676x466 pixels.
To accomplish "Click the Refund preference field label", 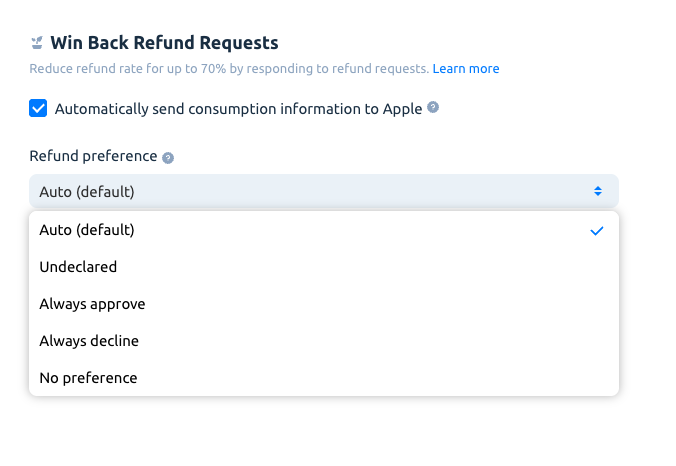I will point(93,156).
